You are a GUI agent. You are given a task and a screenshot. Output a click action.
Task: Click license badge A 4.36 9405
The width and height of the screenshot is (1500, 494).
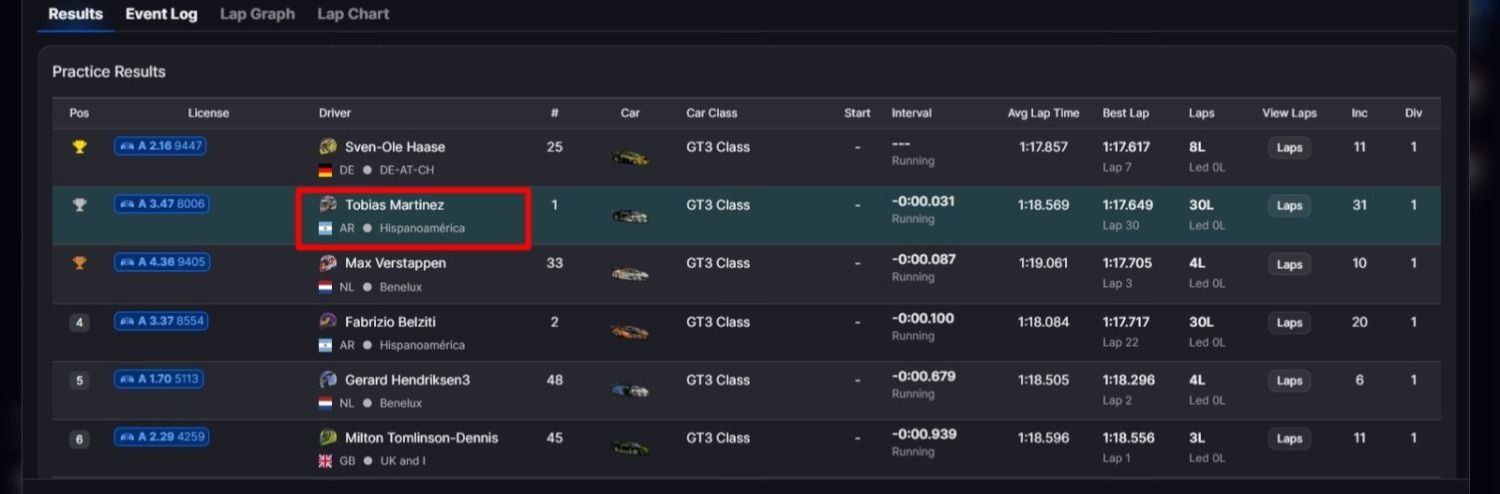pyautogui.click(x=161, y=263)
